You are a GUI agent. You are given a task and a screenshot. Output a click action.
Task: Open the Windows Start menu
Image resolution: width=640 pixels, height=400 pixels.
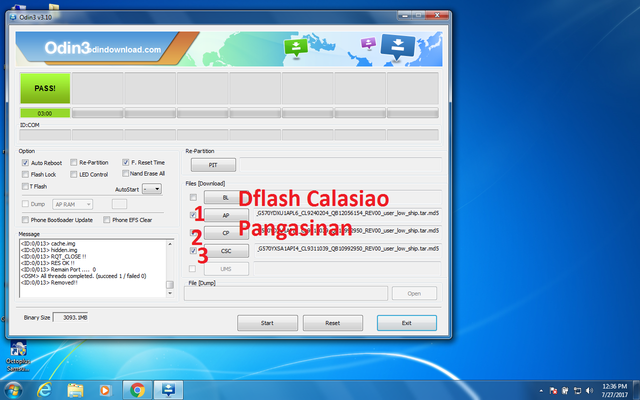[13, 390]
